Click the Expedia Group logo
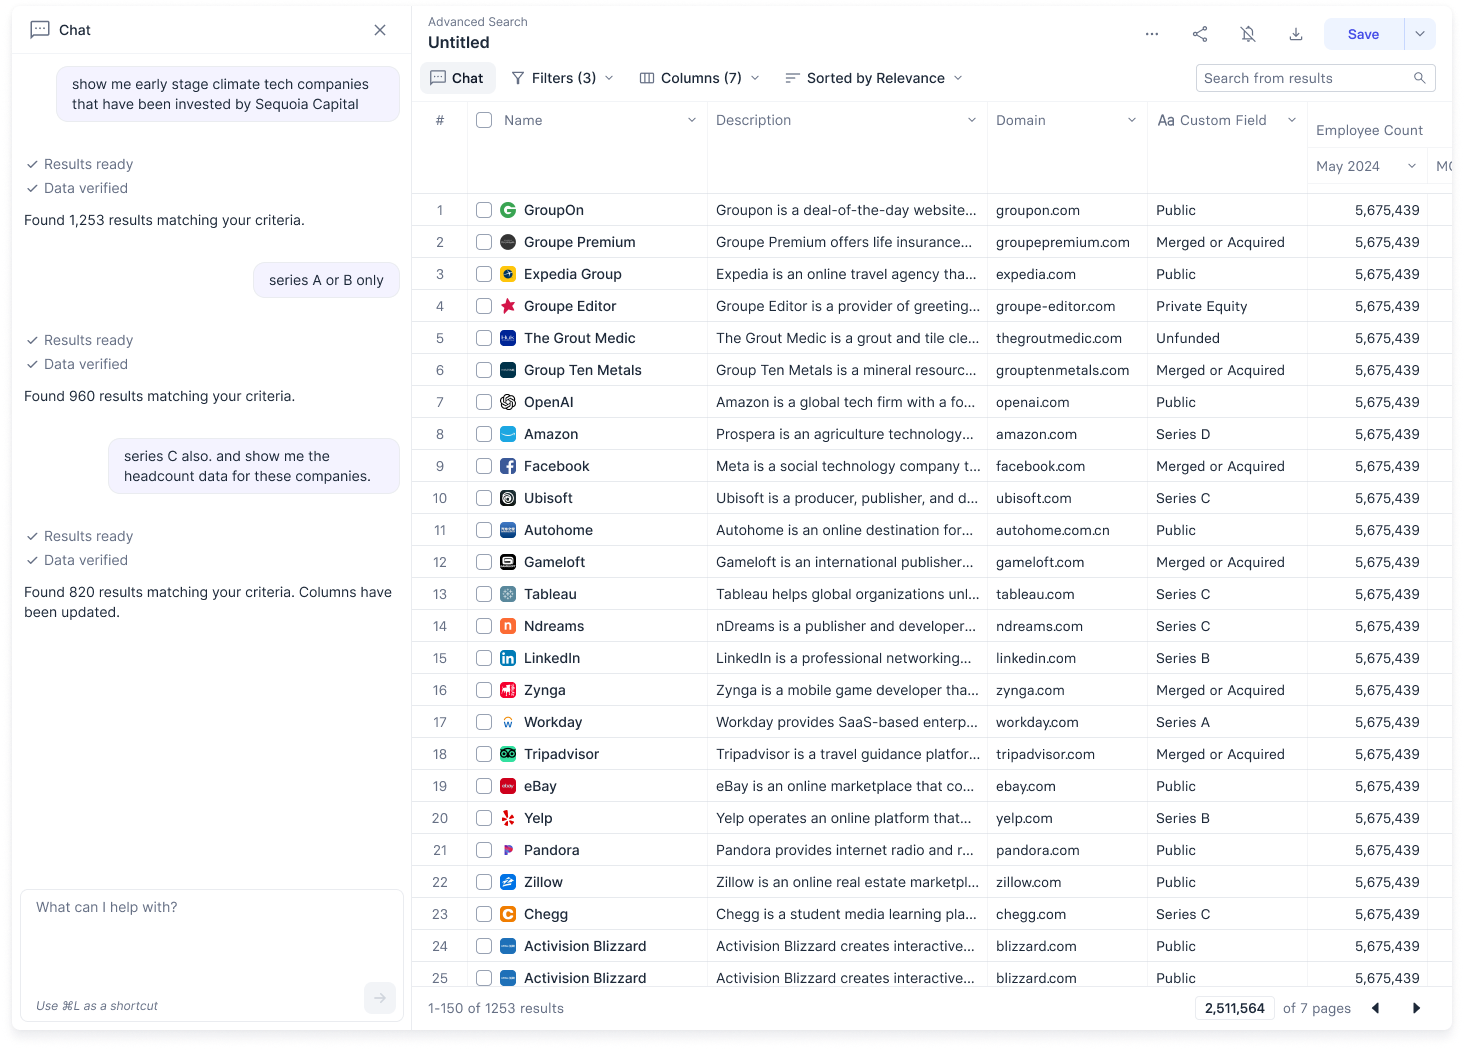Image resolution: width=1464 pixels, height=1050 pixels. 508,274
